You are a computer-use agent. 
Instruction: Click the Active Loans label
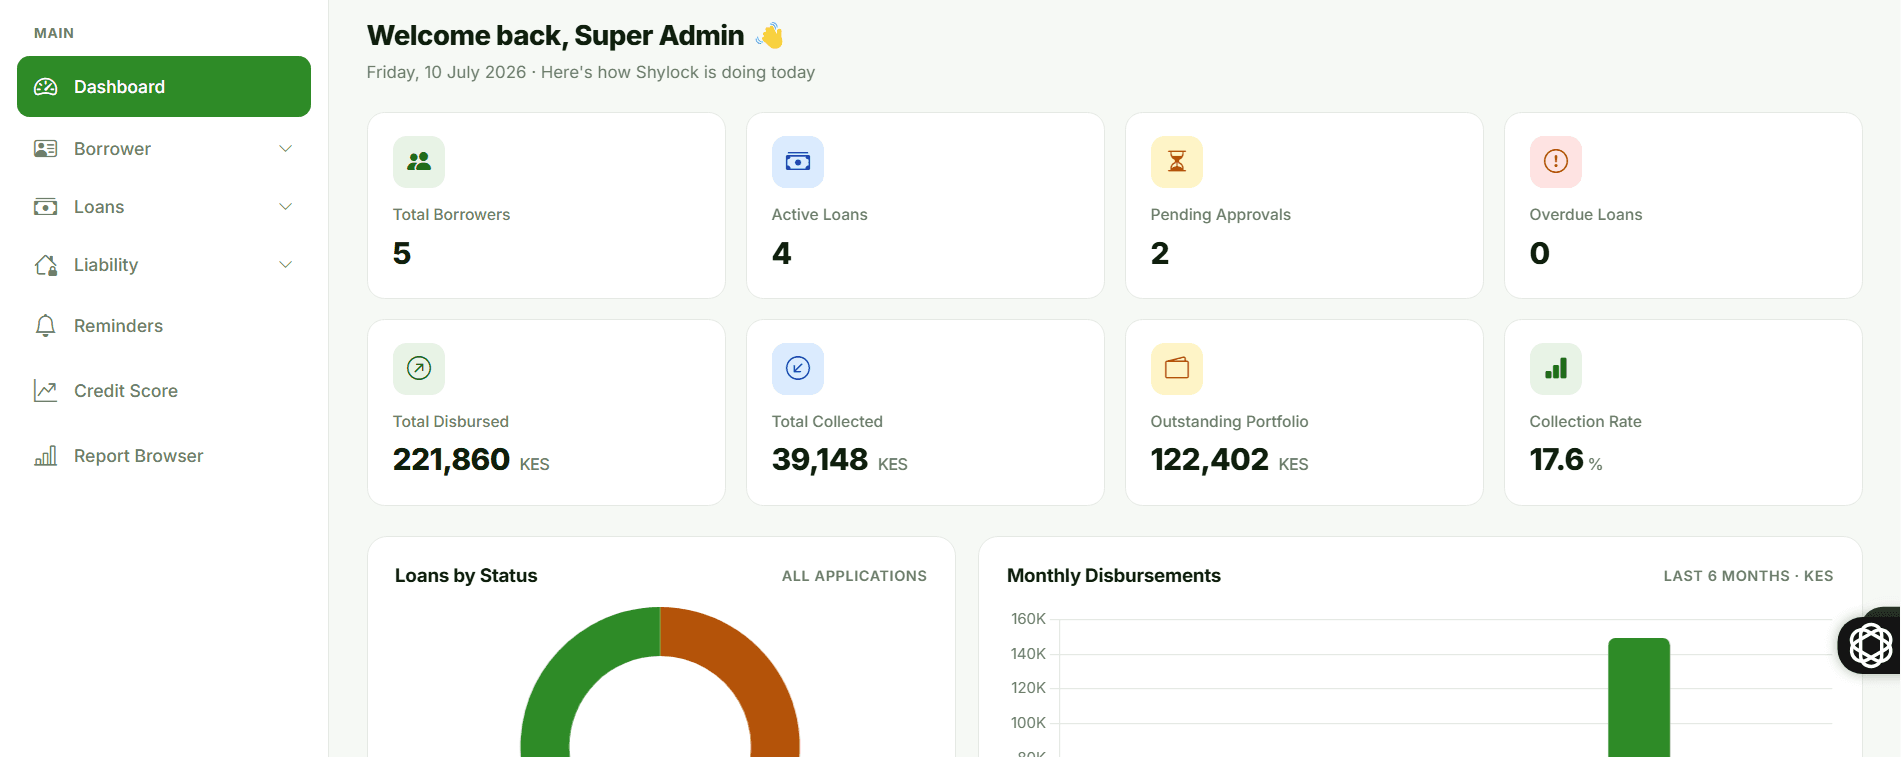pos(820,215)
